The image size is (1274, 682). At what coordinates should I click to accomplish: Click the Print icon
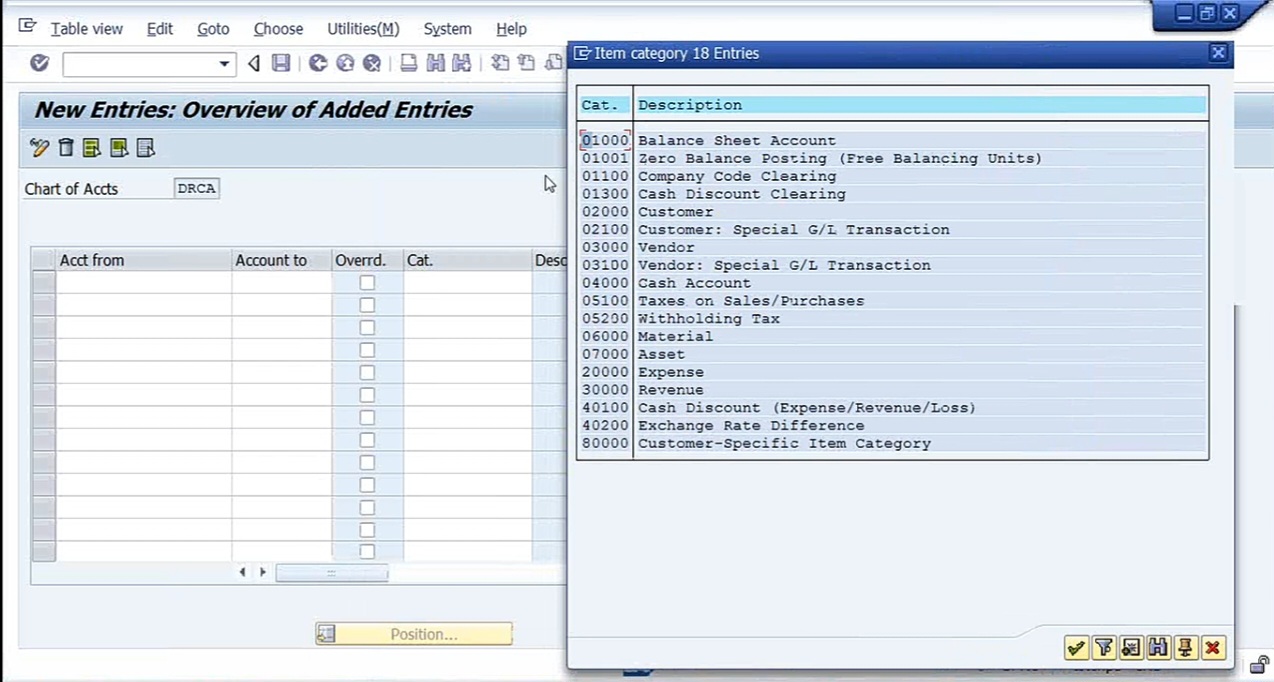tap(408, 64)
